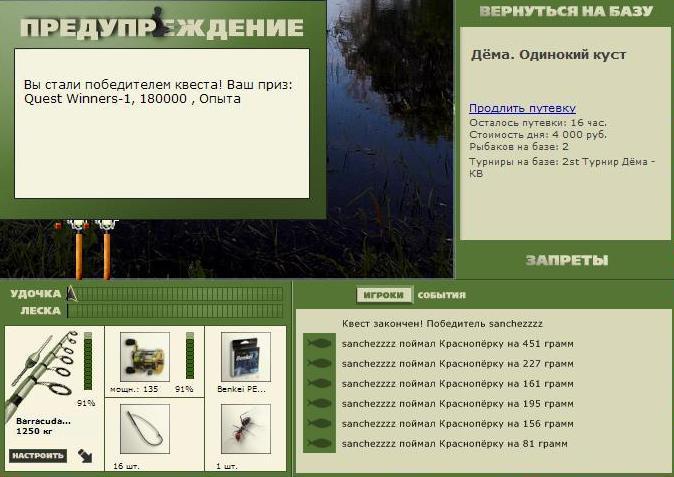This screenshot has width=674, height=477.
Task: Click the '1 шт.' bait count
Action: click(227, 466)
